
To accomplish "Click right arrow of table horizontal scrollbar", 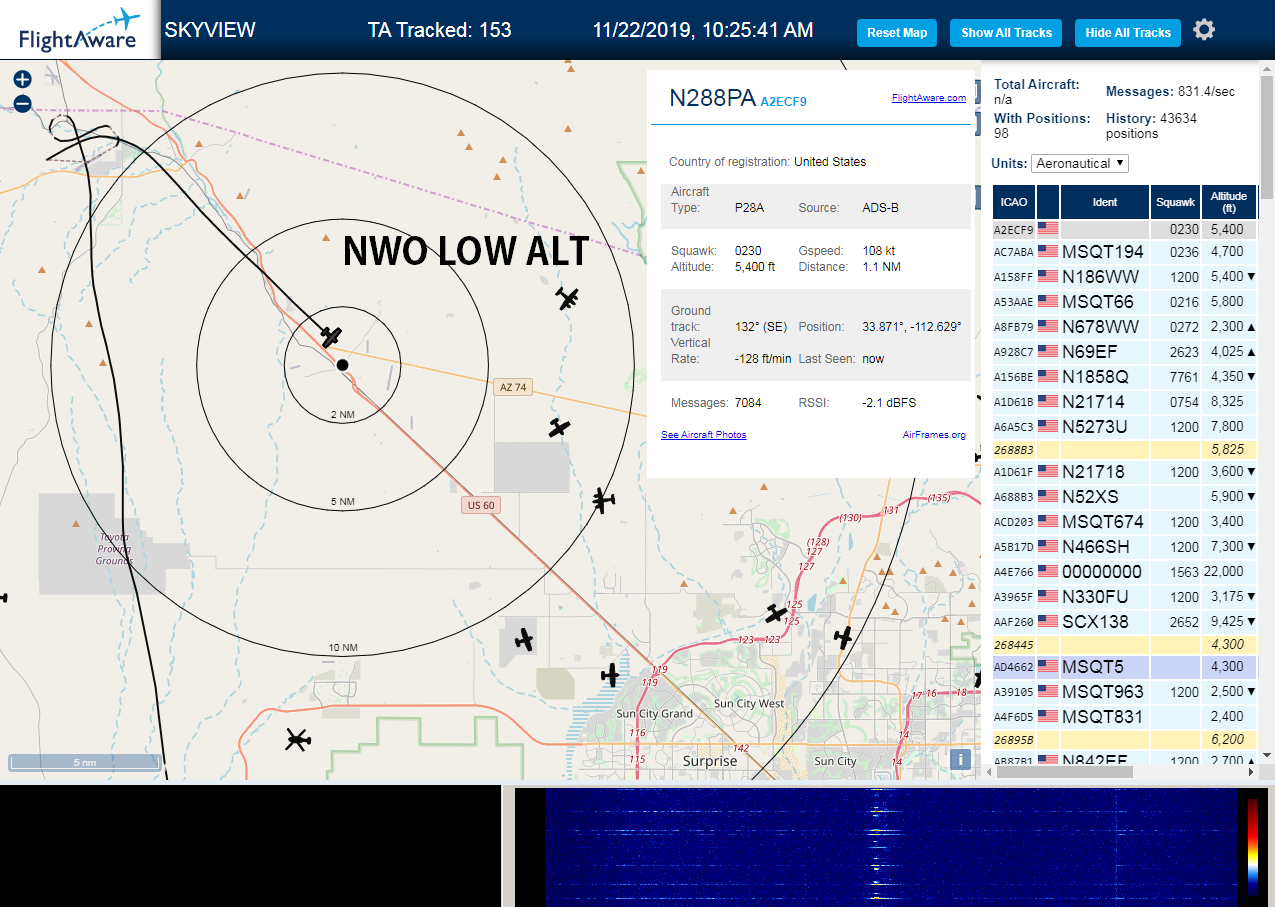I will pos(1250,771).
